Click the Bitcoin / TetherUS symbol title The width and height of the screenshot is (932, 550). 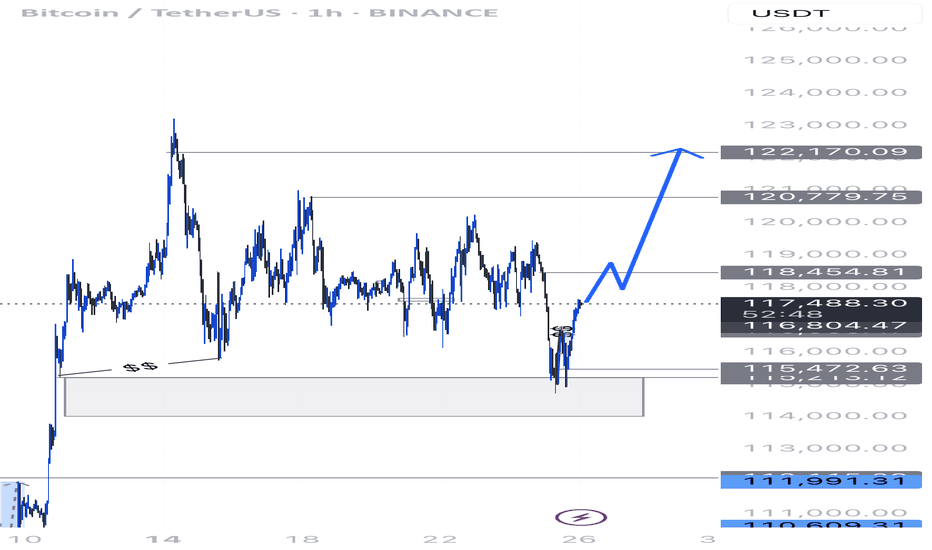click(x=117, y=13)
